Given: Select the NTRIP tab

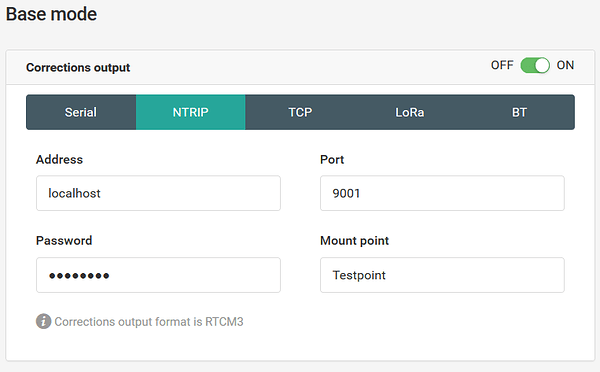Looking at the screenshot, I should click(191, 112).
